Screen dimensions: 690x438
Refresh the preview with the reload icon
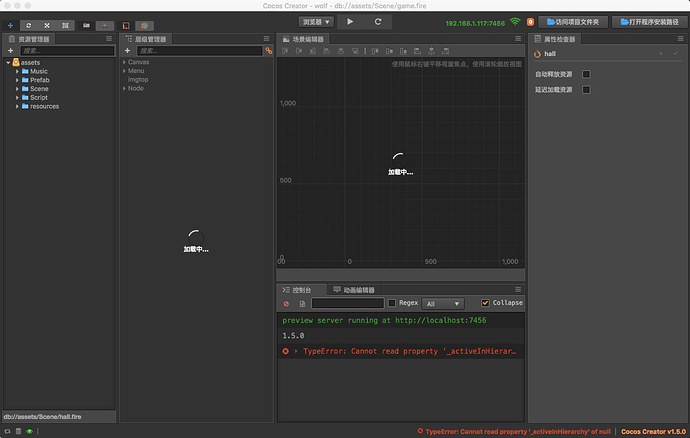[378, 22]
